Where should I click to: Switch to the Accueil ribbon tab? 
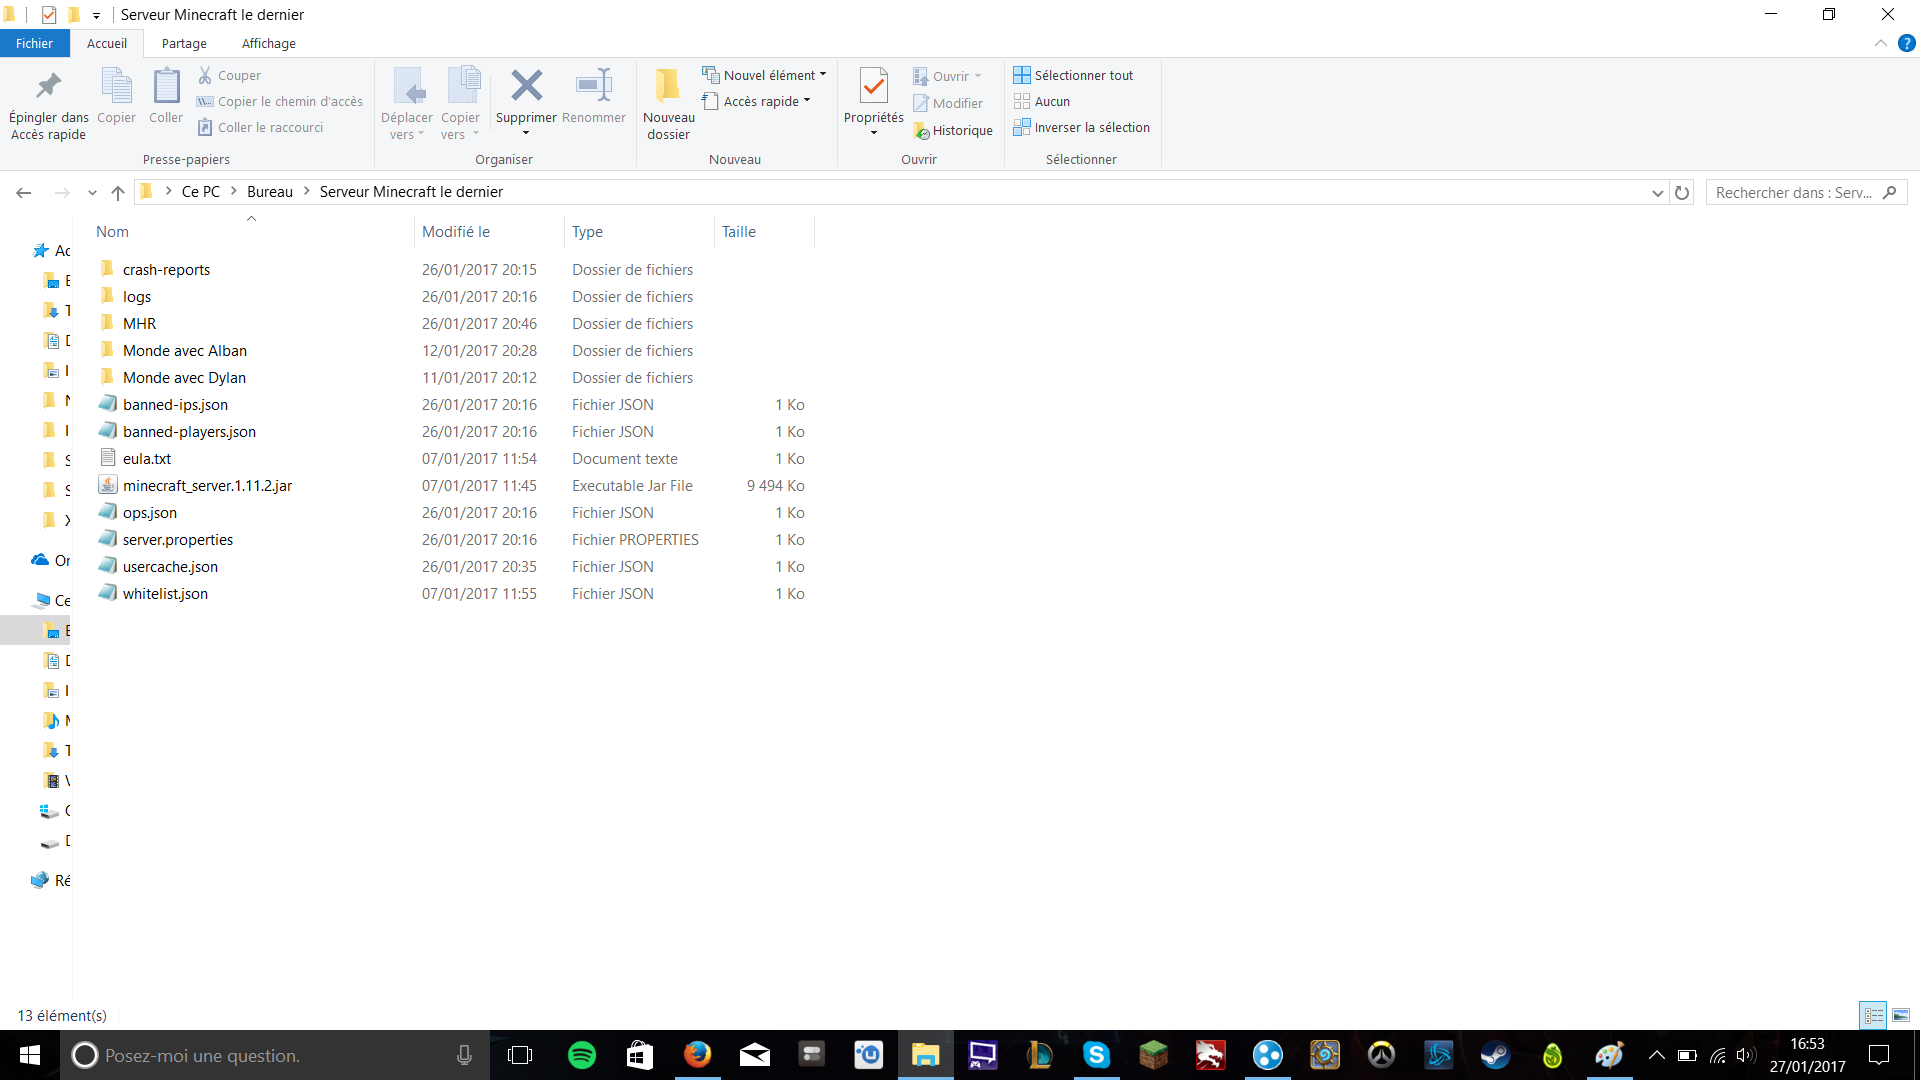(107, 43)
